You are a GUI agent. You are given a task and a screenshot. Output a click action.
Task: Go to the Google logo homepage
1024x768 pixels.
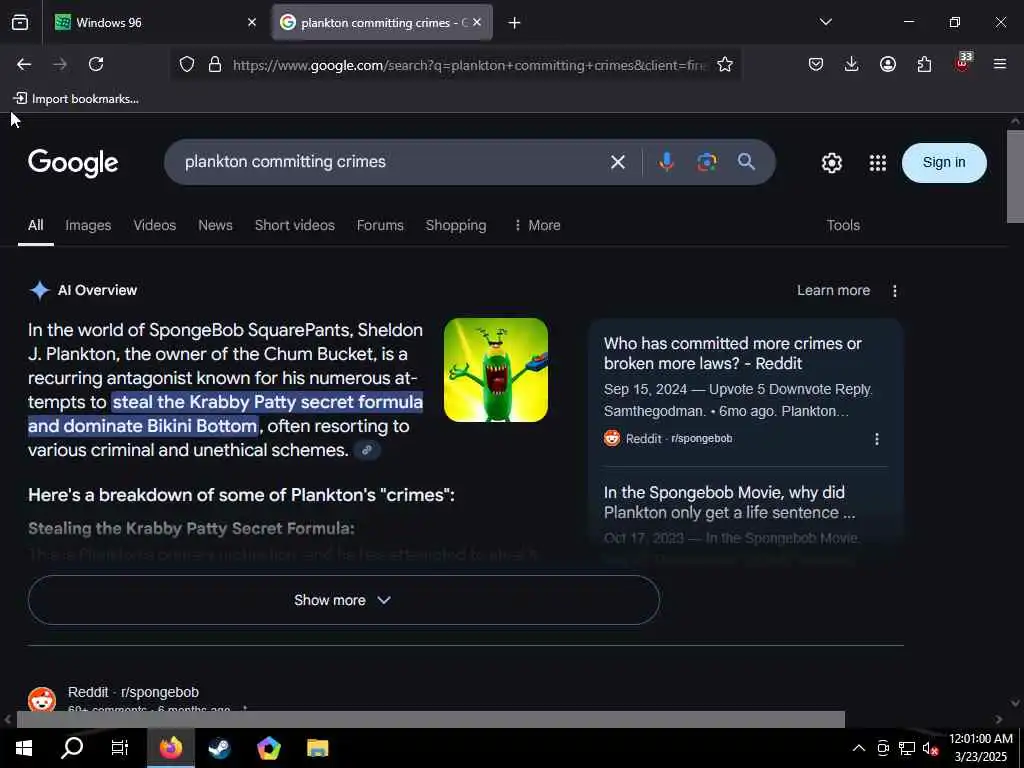pos(73,163)
